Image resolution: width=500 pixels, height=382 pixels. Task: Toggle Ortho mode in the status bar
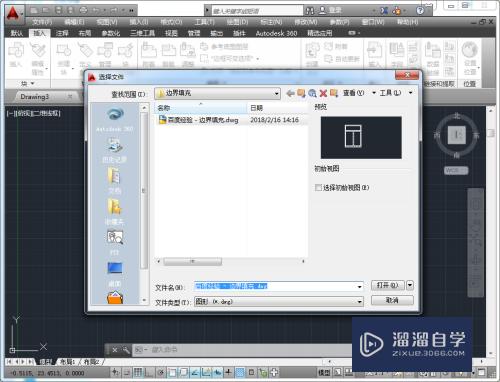(x=149, y=372)
